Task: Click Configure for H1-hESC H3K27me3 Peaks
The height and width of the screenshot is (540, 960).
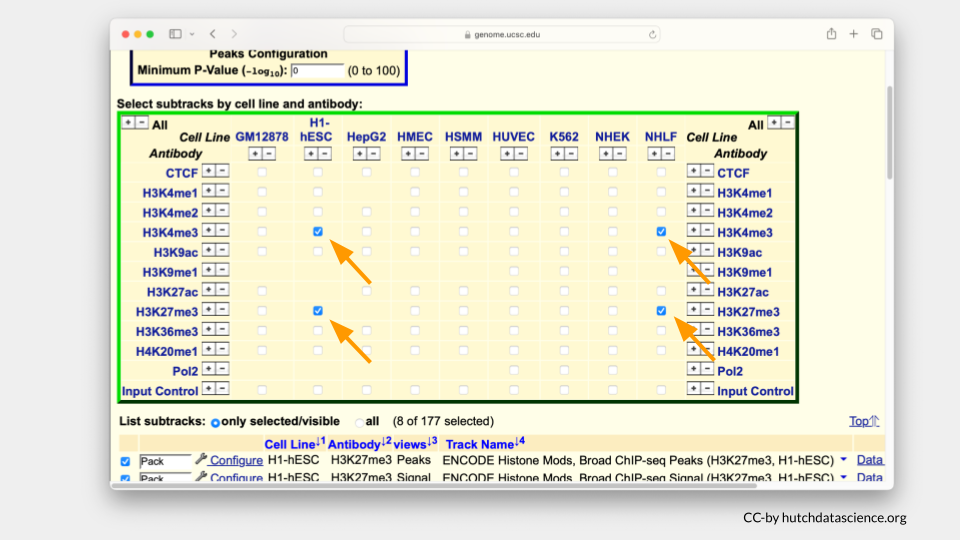Action: pos(236,460)
